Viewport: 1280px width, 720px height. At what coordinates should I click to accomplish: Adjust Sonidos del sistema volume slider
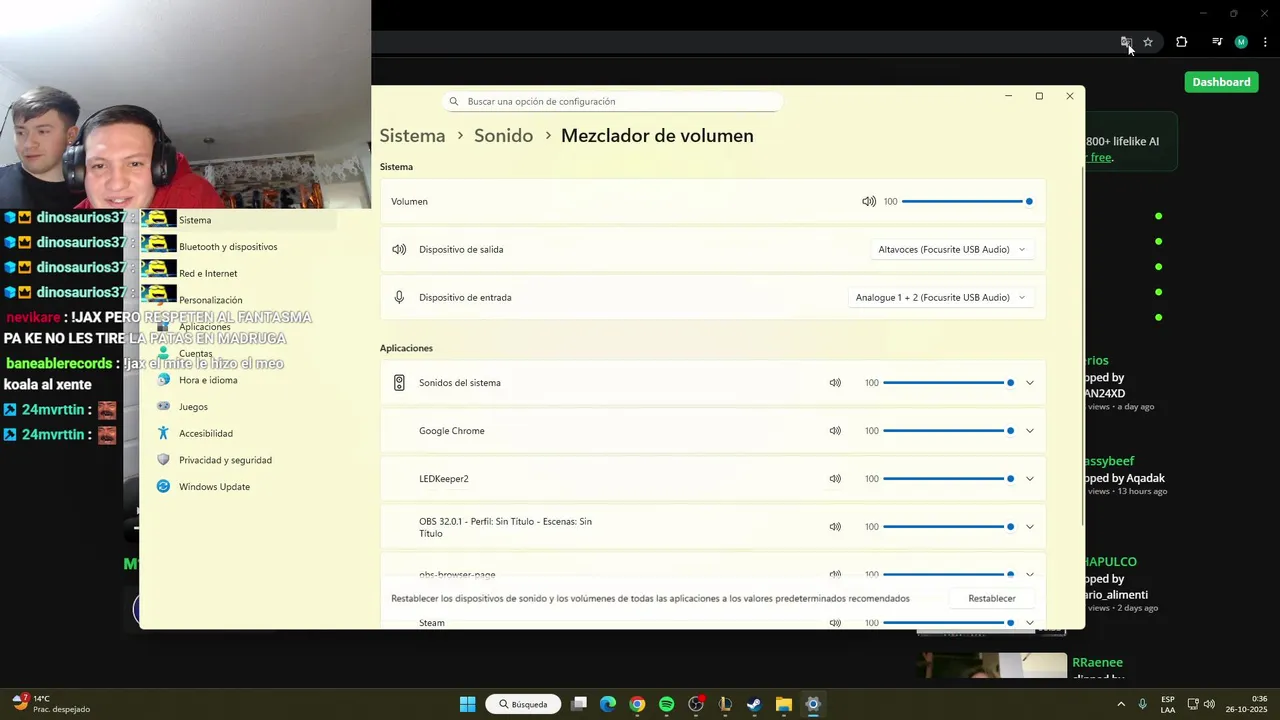point(948,383)
